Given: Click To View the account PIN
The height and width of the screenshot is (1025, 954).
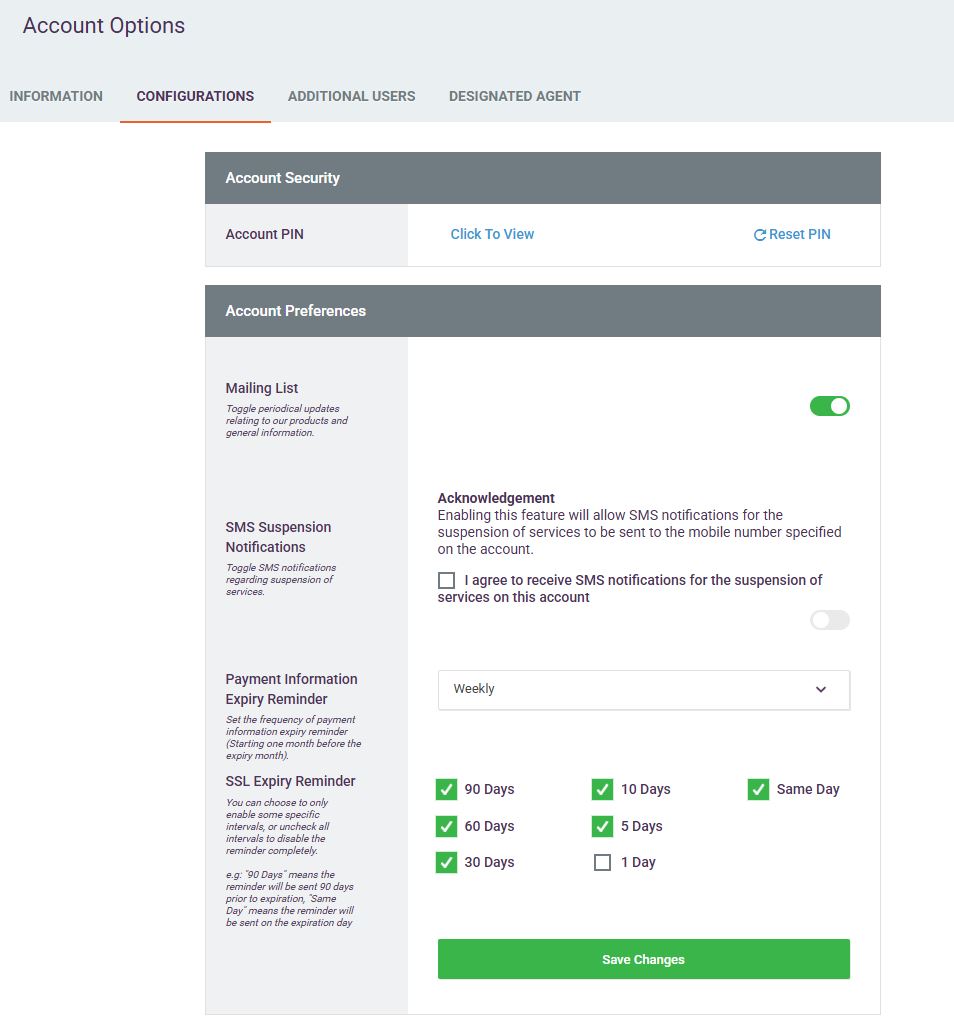Looking at the screenshot, I should (x=492, y=234).
